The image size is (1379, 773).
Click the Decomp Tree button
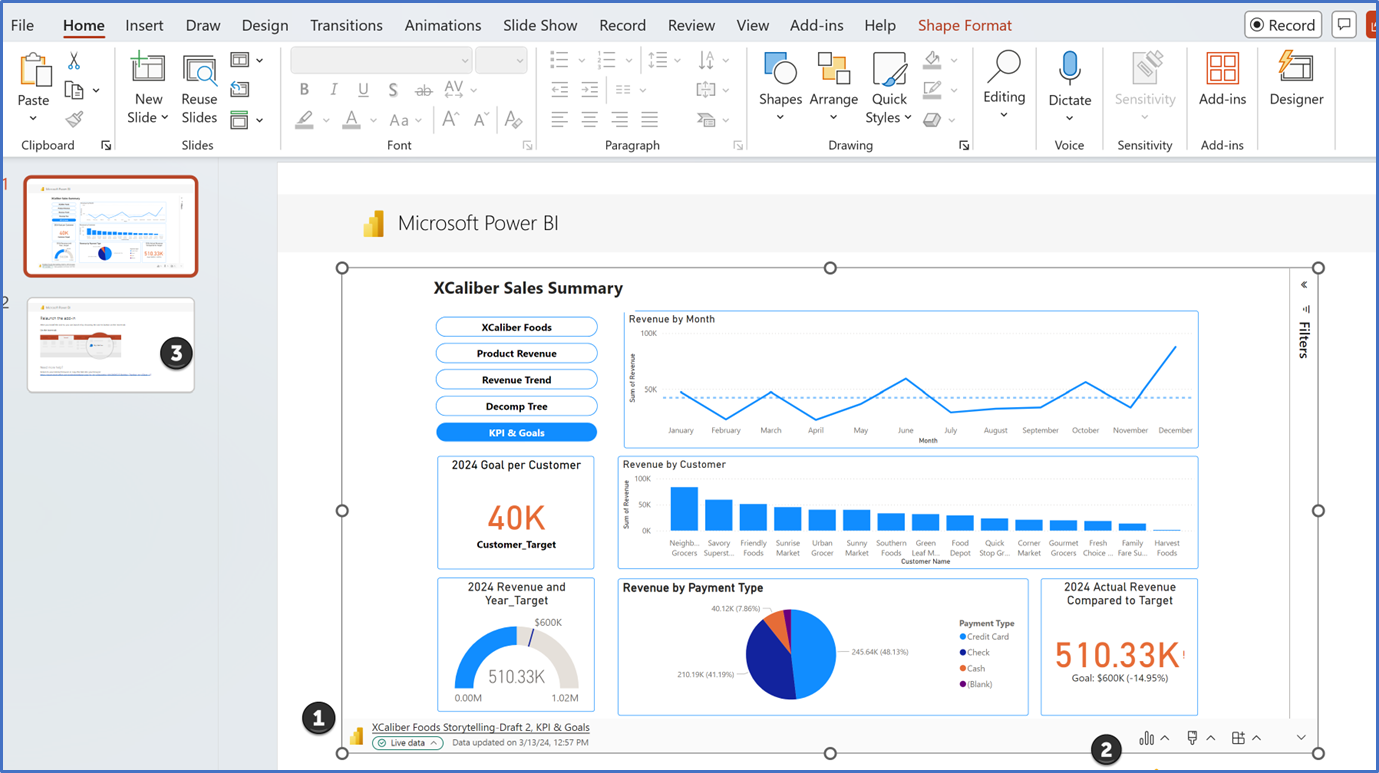pyautogui.click(x=516, y=406)
